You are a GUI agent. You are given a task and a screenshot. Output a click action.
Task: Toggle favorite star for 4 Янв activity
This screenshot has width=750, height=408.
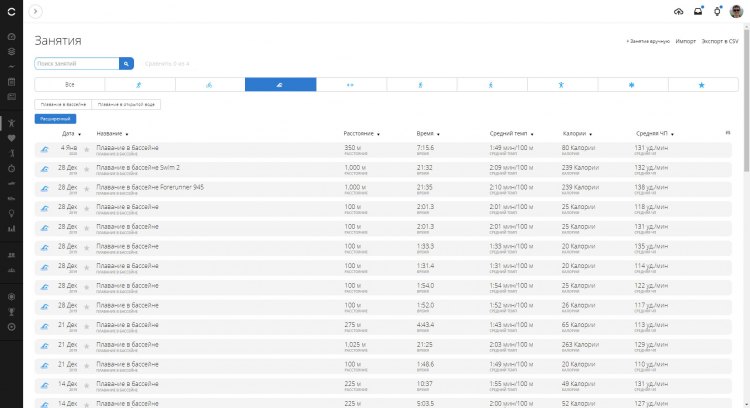coord(87,150)
